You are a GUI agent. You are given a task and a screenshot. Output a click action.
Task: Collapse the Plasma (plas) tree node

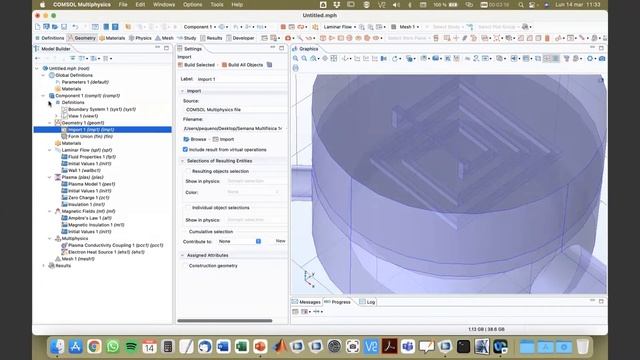(x=50, y=178)
